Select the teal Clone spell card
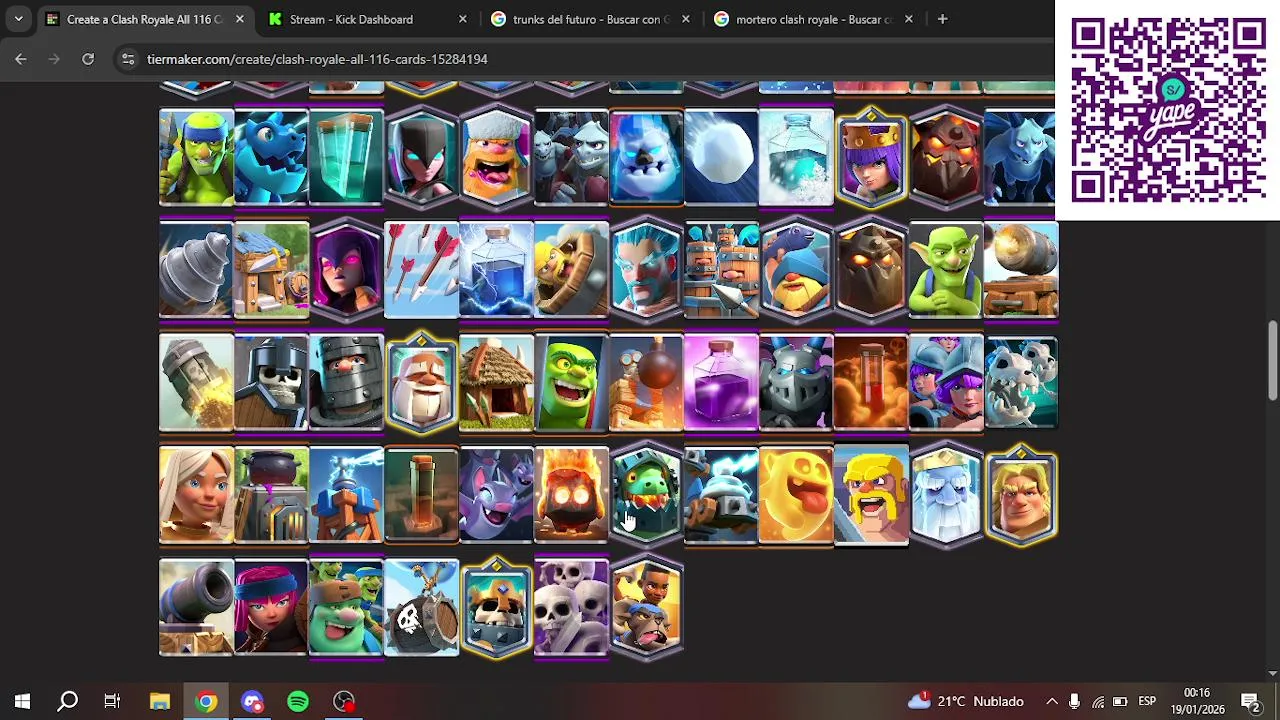 point(346,157)
